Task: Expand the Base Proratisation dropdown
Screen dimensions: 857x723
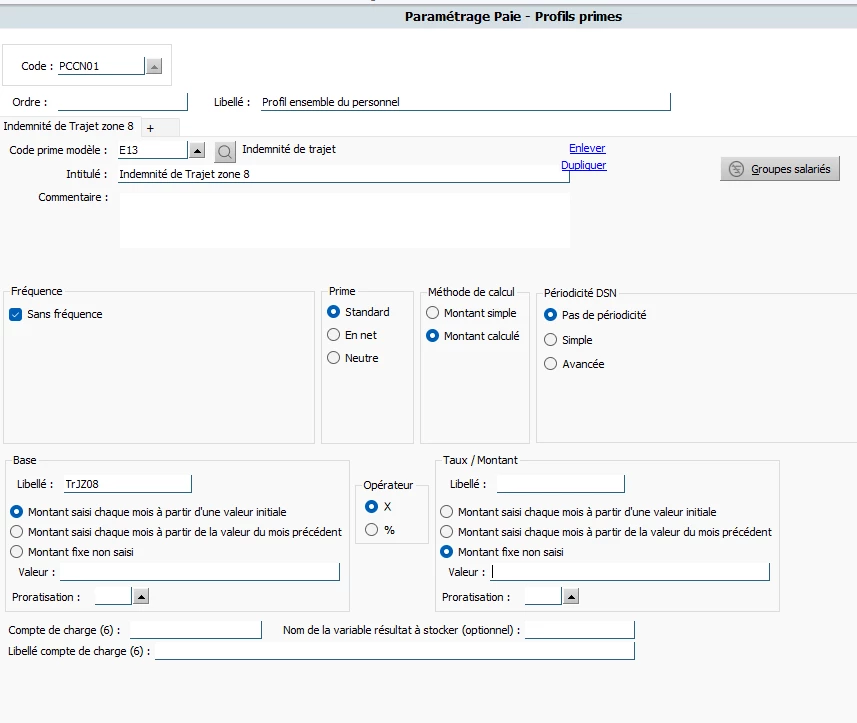Action: [141, 596]
